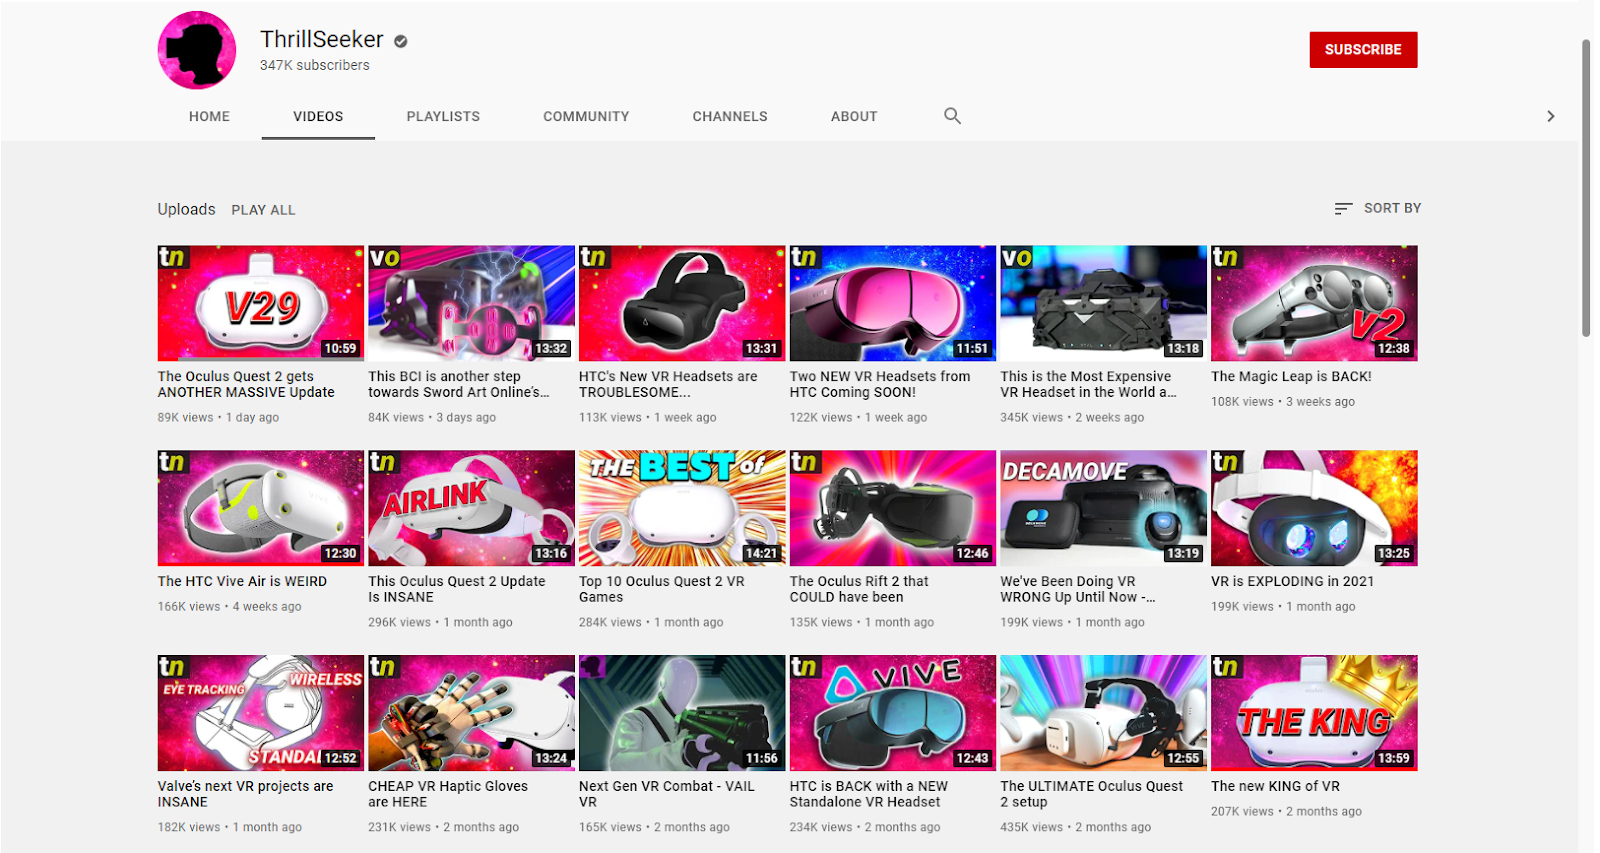Open title 'Two NEW VR Headsets from HTC'

[880, 384]
